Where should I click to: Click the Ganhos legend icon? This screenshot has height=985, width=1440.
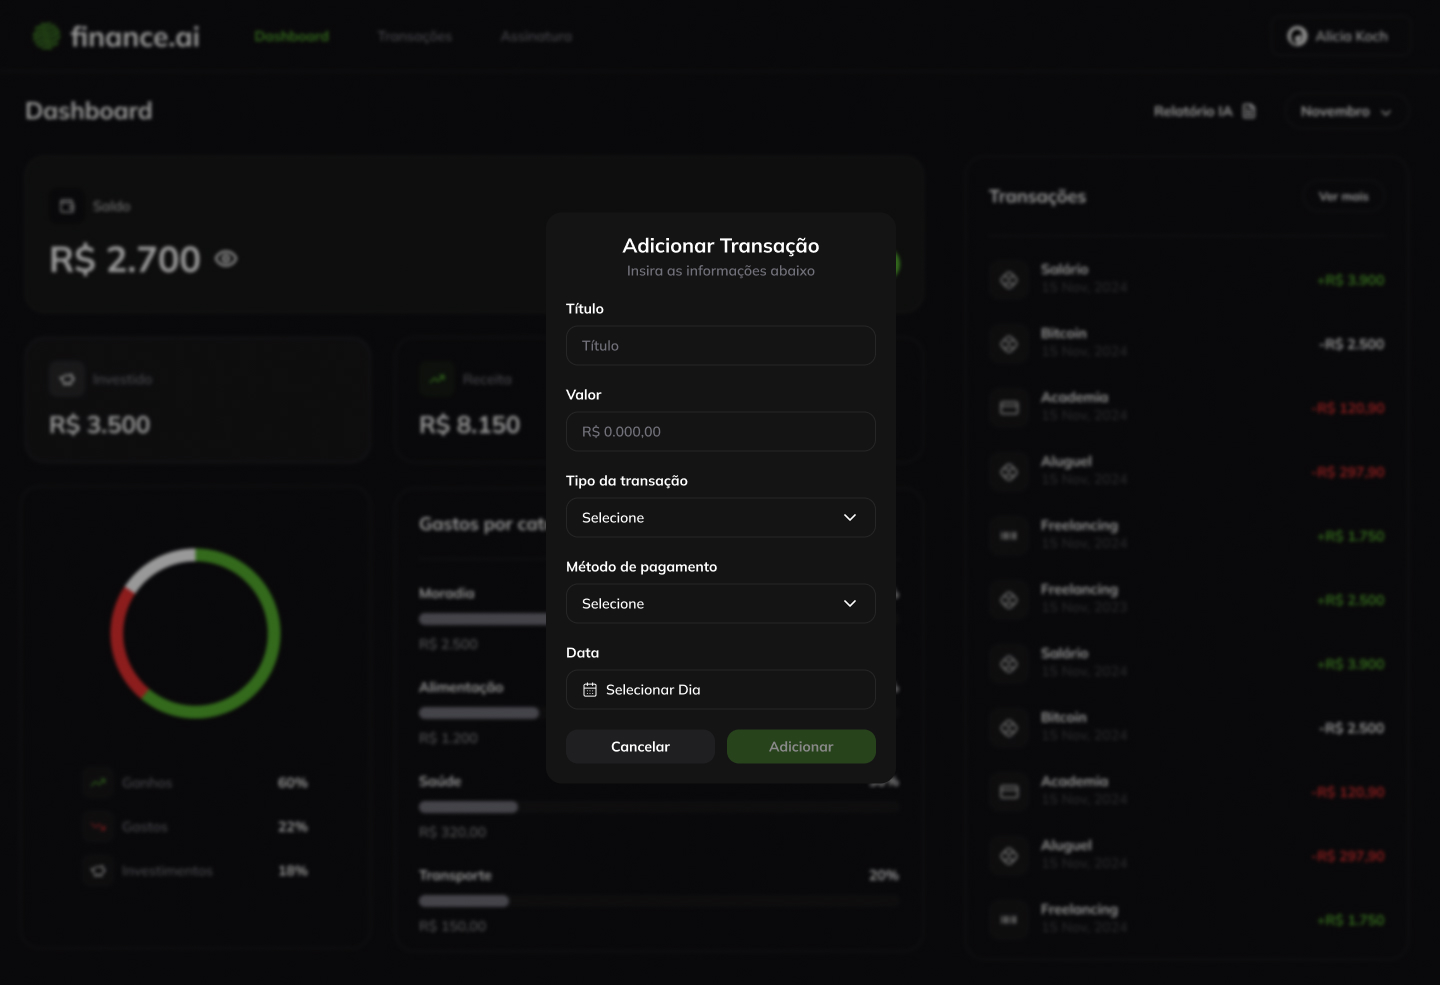[x=98, y=782]
